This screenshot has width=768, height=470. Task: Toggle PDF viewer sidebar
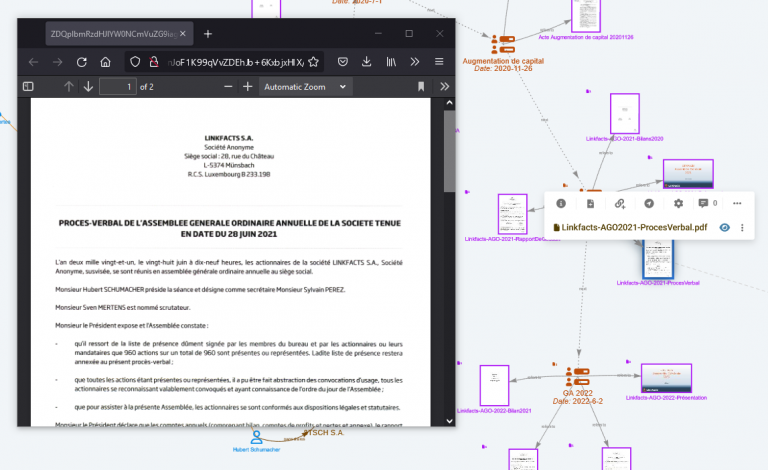(30, 87)
